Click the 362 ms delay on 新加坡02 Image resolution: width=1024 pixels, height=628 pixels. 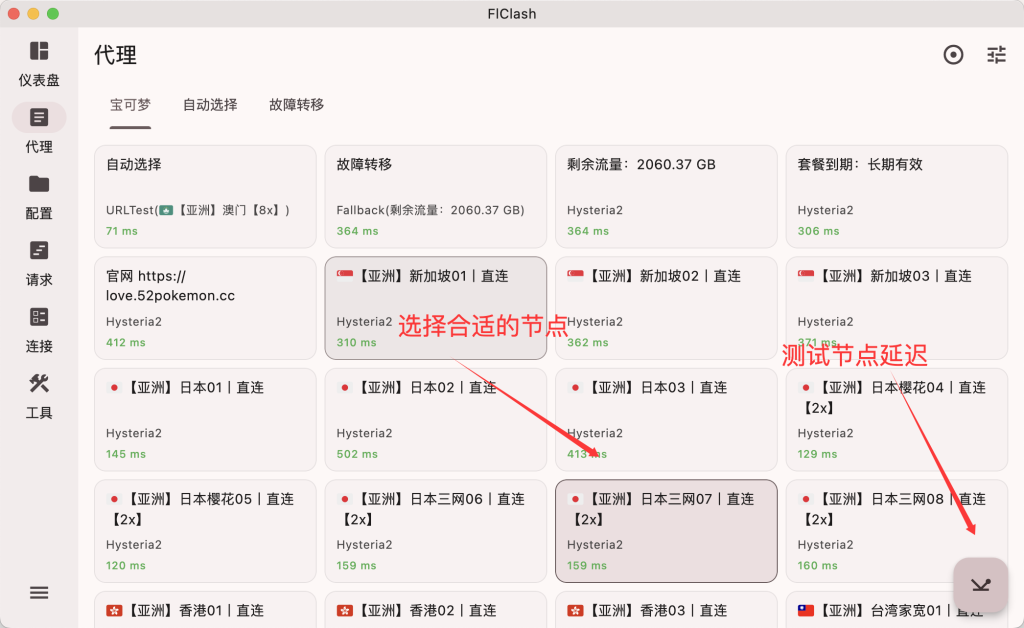588,343
